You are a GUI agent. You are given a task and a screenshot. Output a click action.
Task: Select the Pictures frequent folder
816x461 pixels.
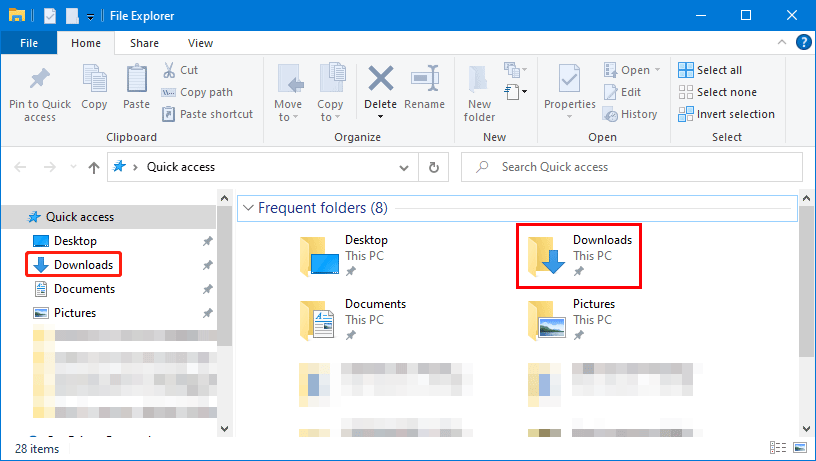(571, 319)
